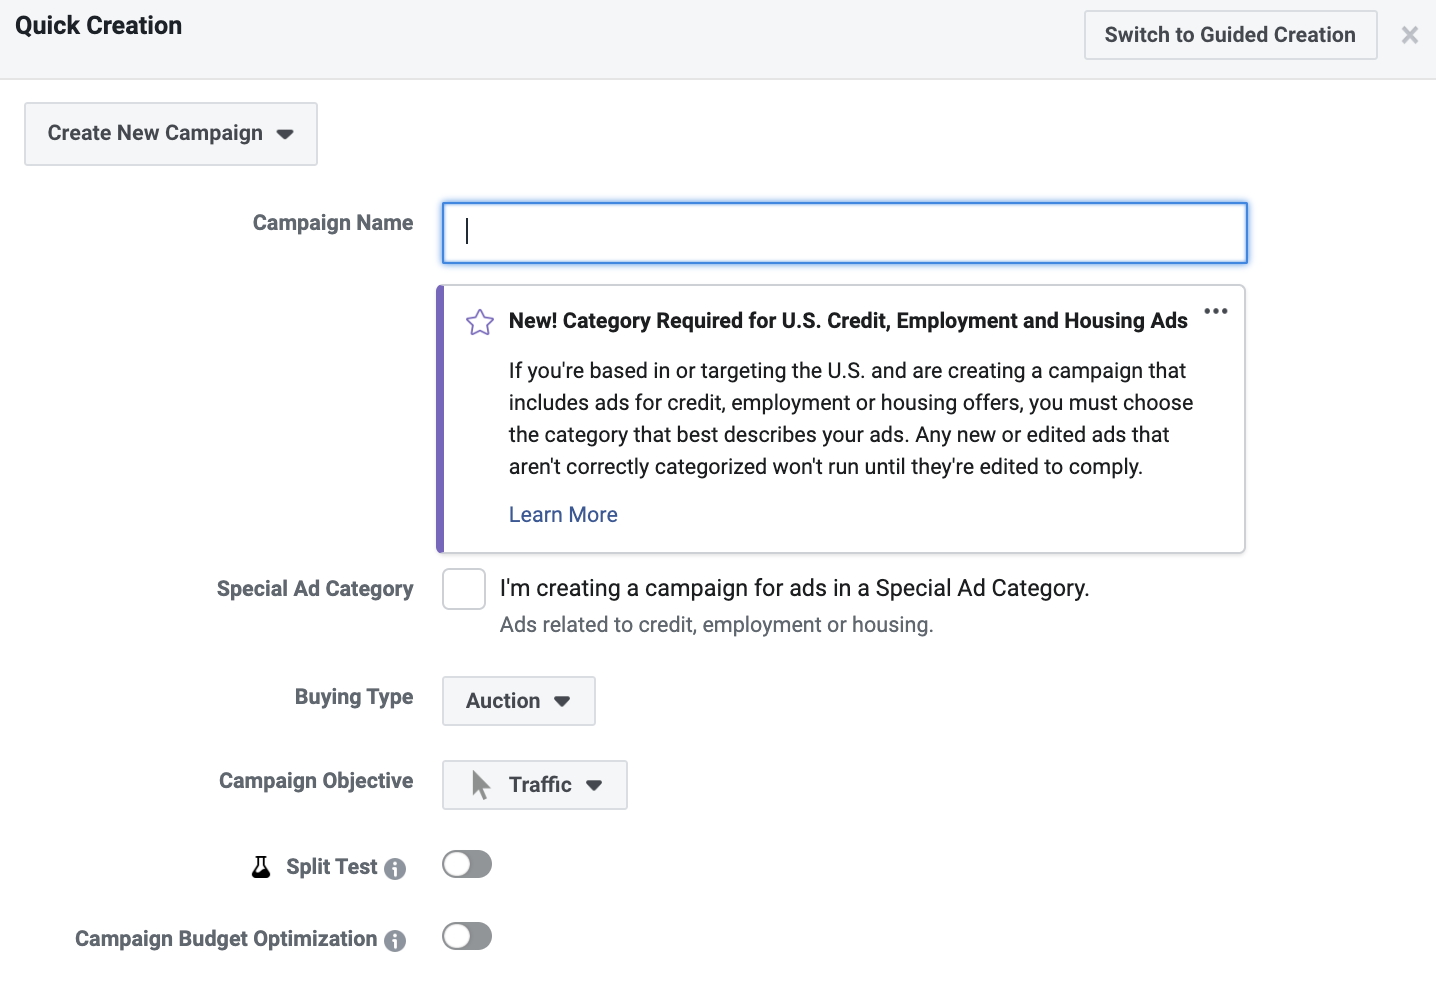
Task: Click the "I'm creating a campaign" checkbox label
Action: (x=794, y=588)
